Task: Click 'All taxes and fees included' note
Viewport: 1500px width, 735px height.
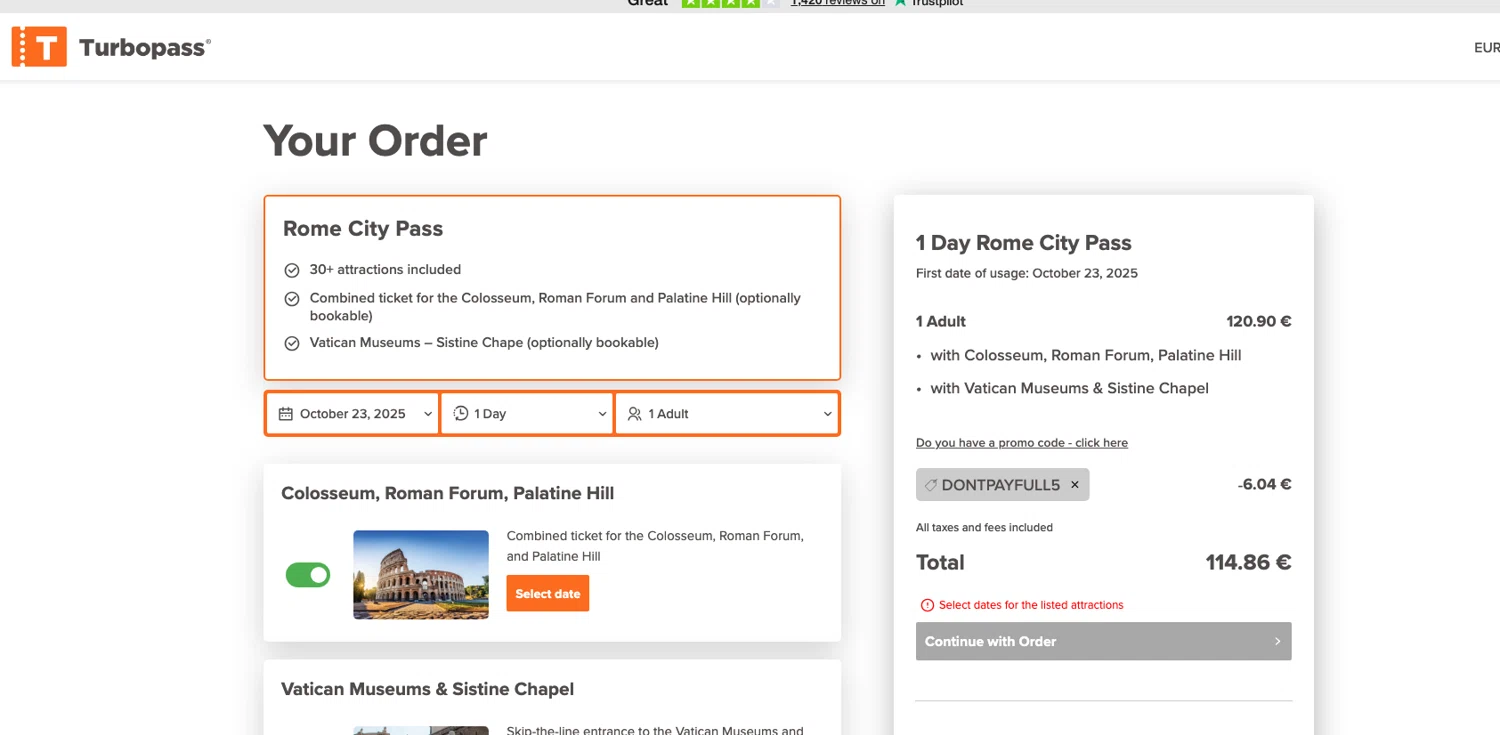Action: pyautogui.click(x=984, y=527)
